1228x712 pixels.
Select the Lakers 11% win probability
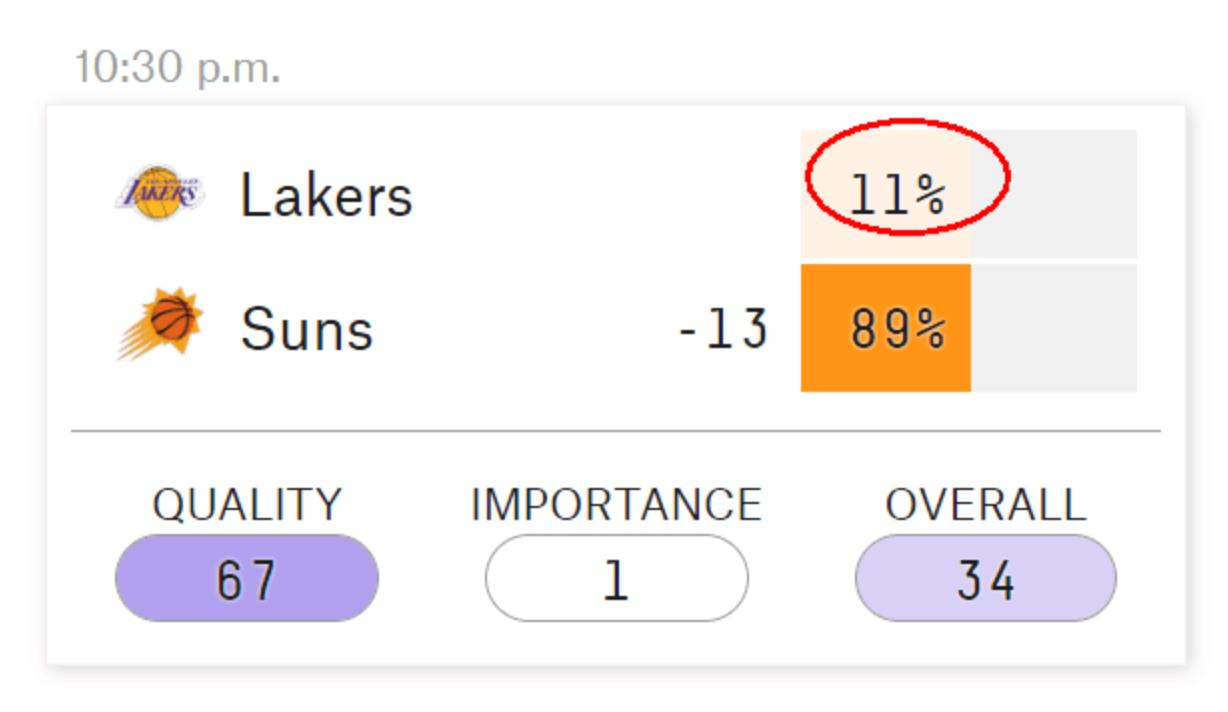point(896,195)
